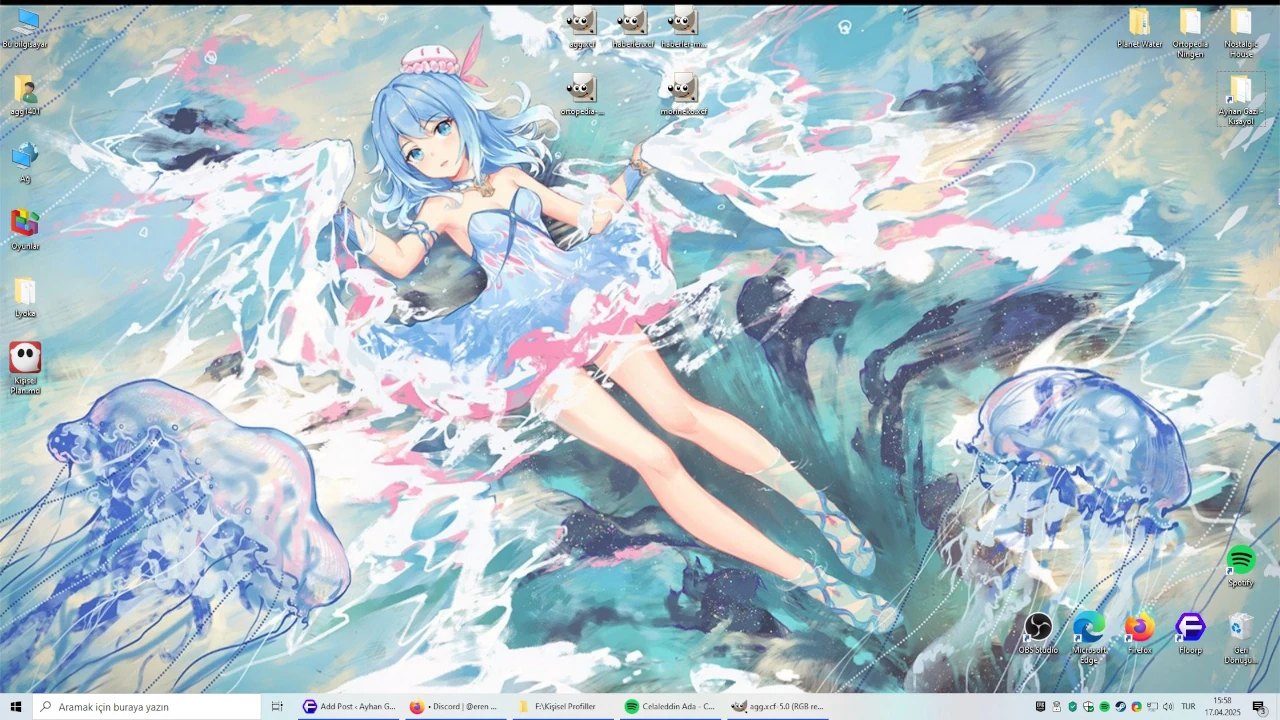Select the Kişisel Planlama desktop icon
Viewport: 1280px width, 720px height.
coord(25,368)
